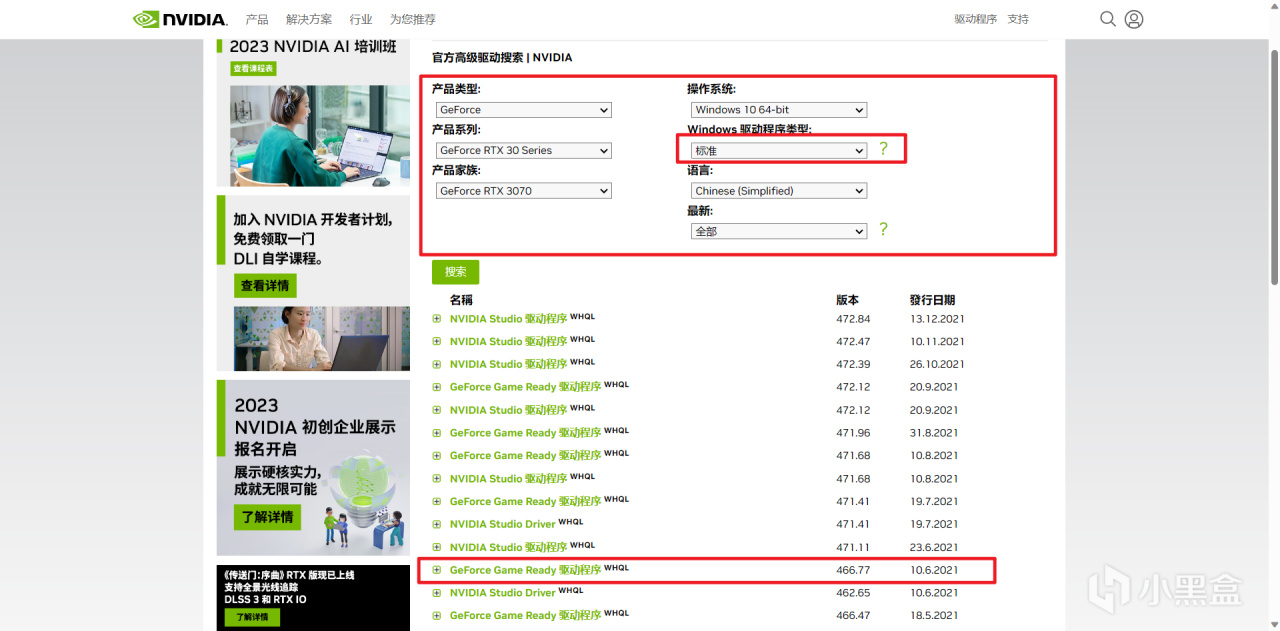
Task: Open 语言 dropdown showing Chinese (Simplified)
Action: coord(779,191)
